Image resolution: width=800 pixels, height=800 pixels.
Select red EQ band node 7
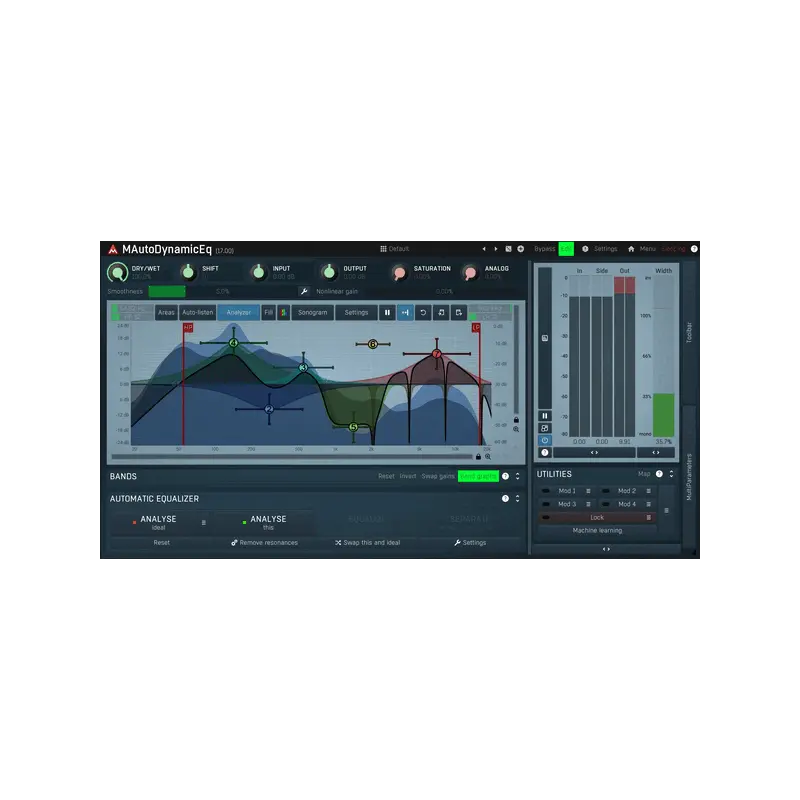pyautogui.click(x=436, y=354)
